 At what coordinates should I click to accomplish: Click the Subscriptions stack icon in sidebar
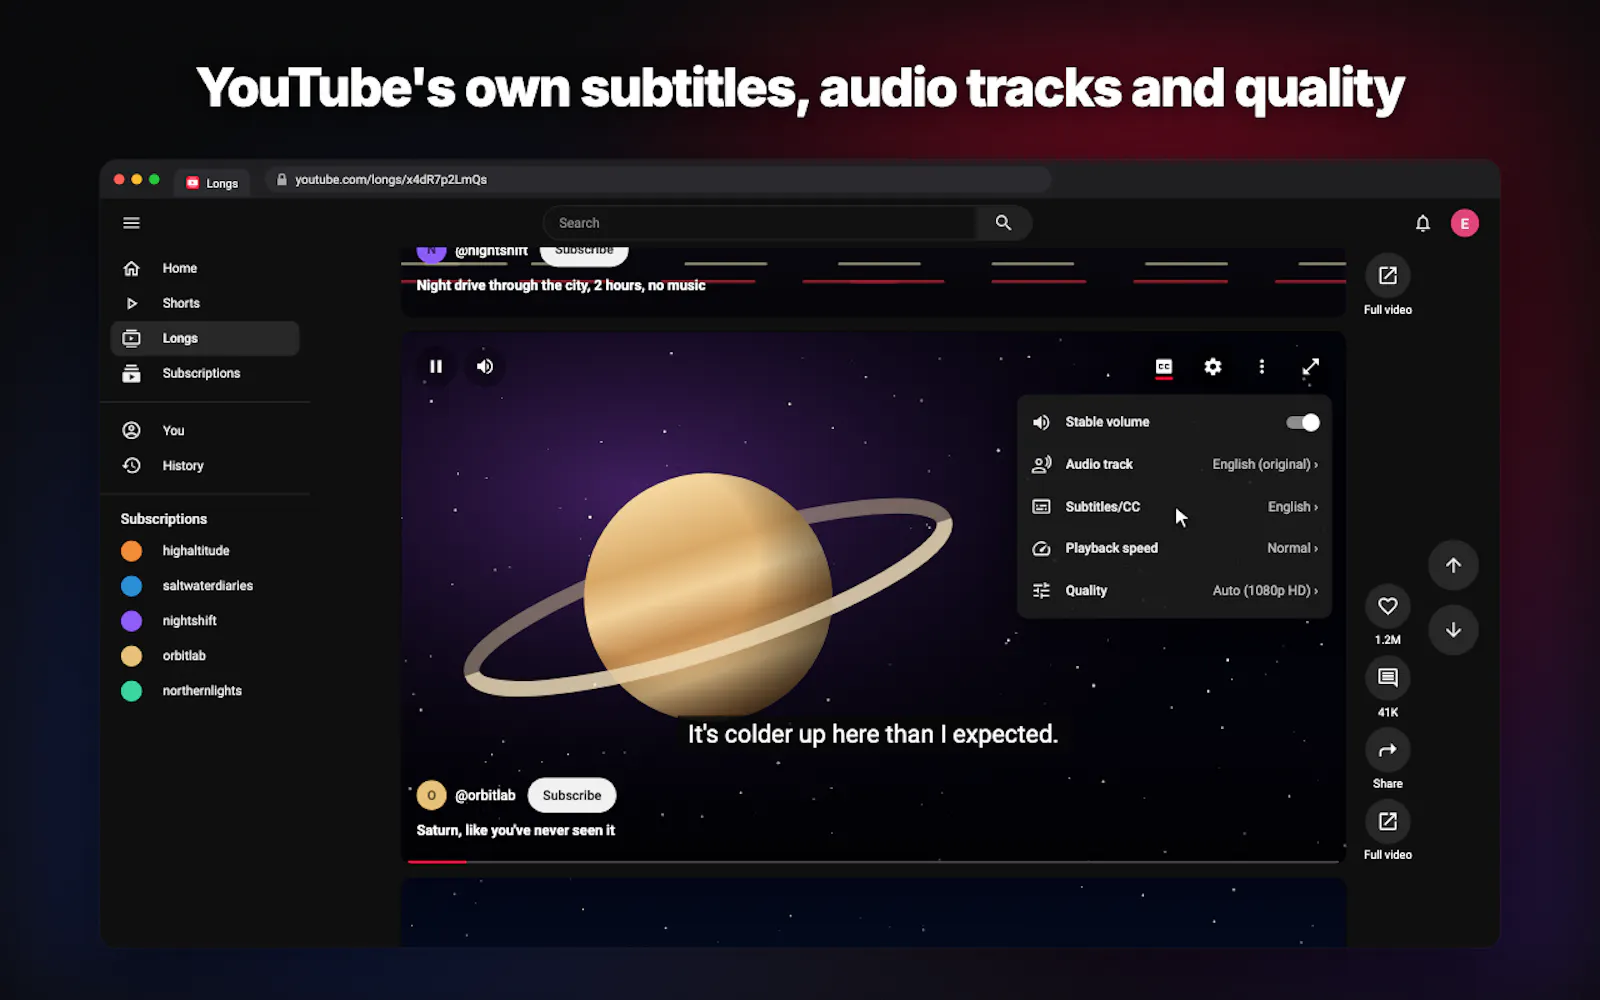pyautogui.click(x=131, y=373)
